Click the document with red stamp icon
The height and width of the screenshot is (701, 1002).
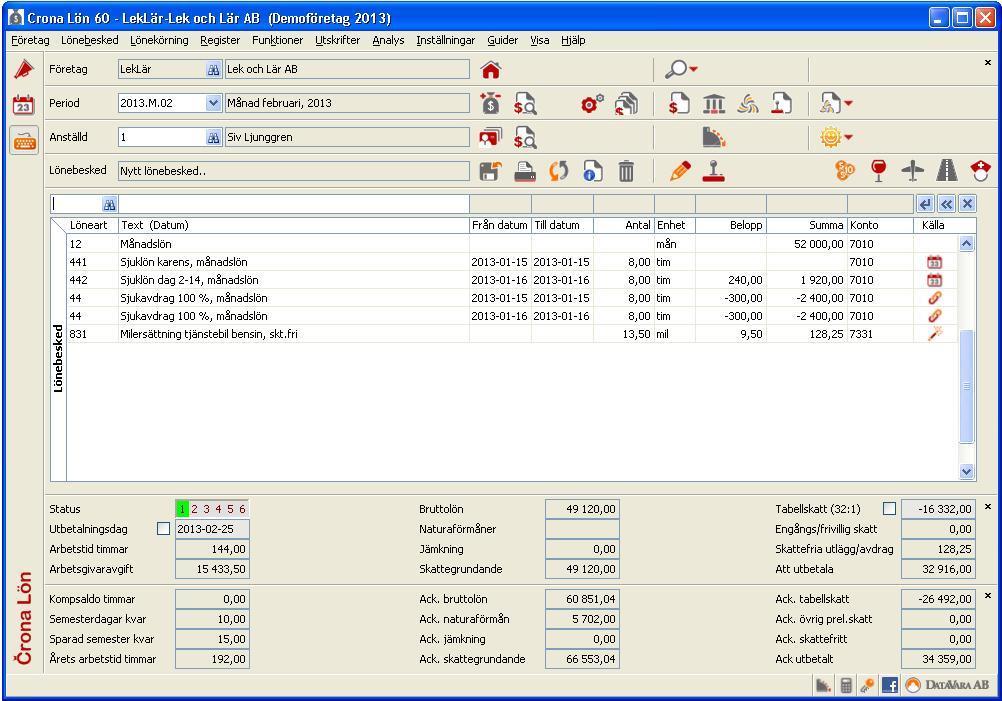click(781, 103)
